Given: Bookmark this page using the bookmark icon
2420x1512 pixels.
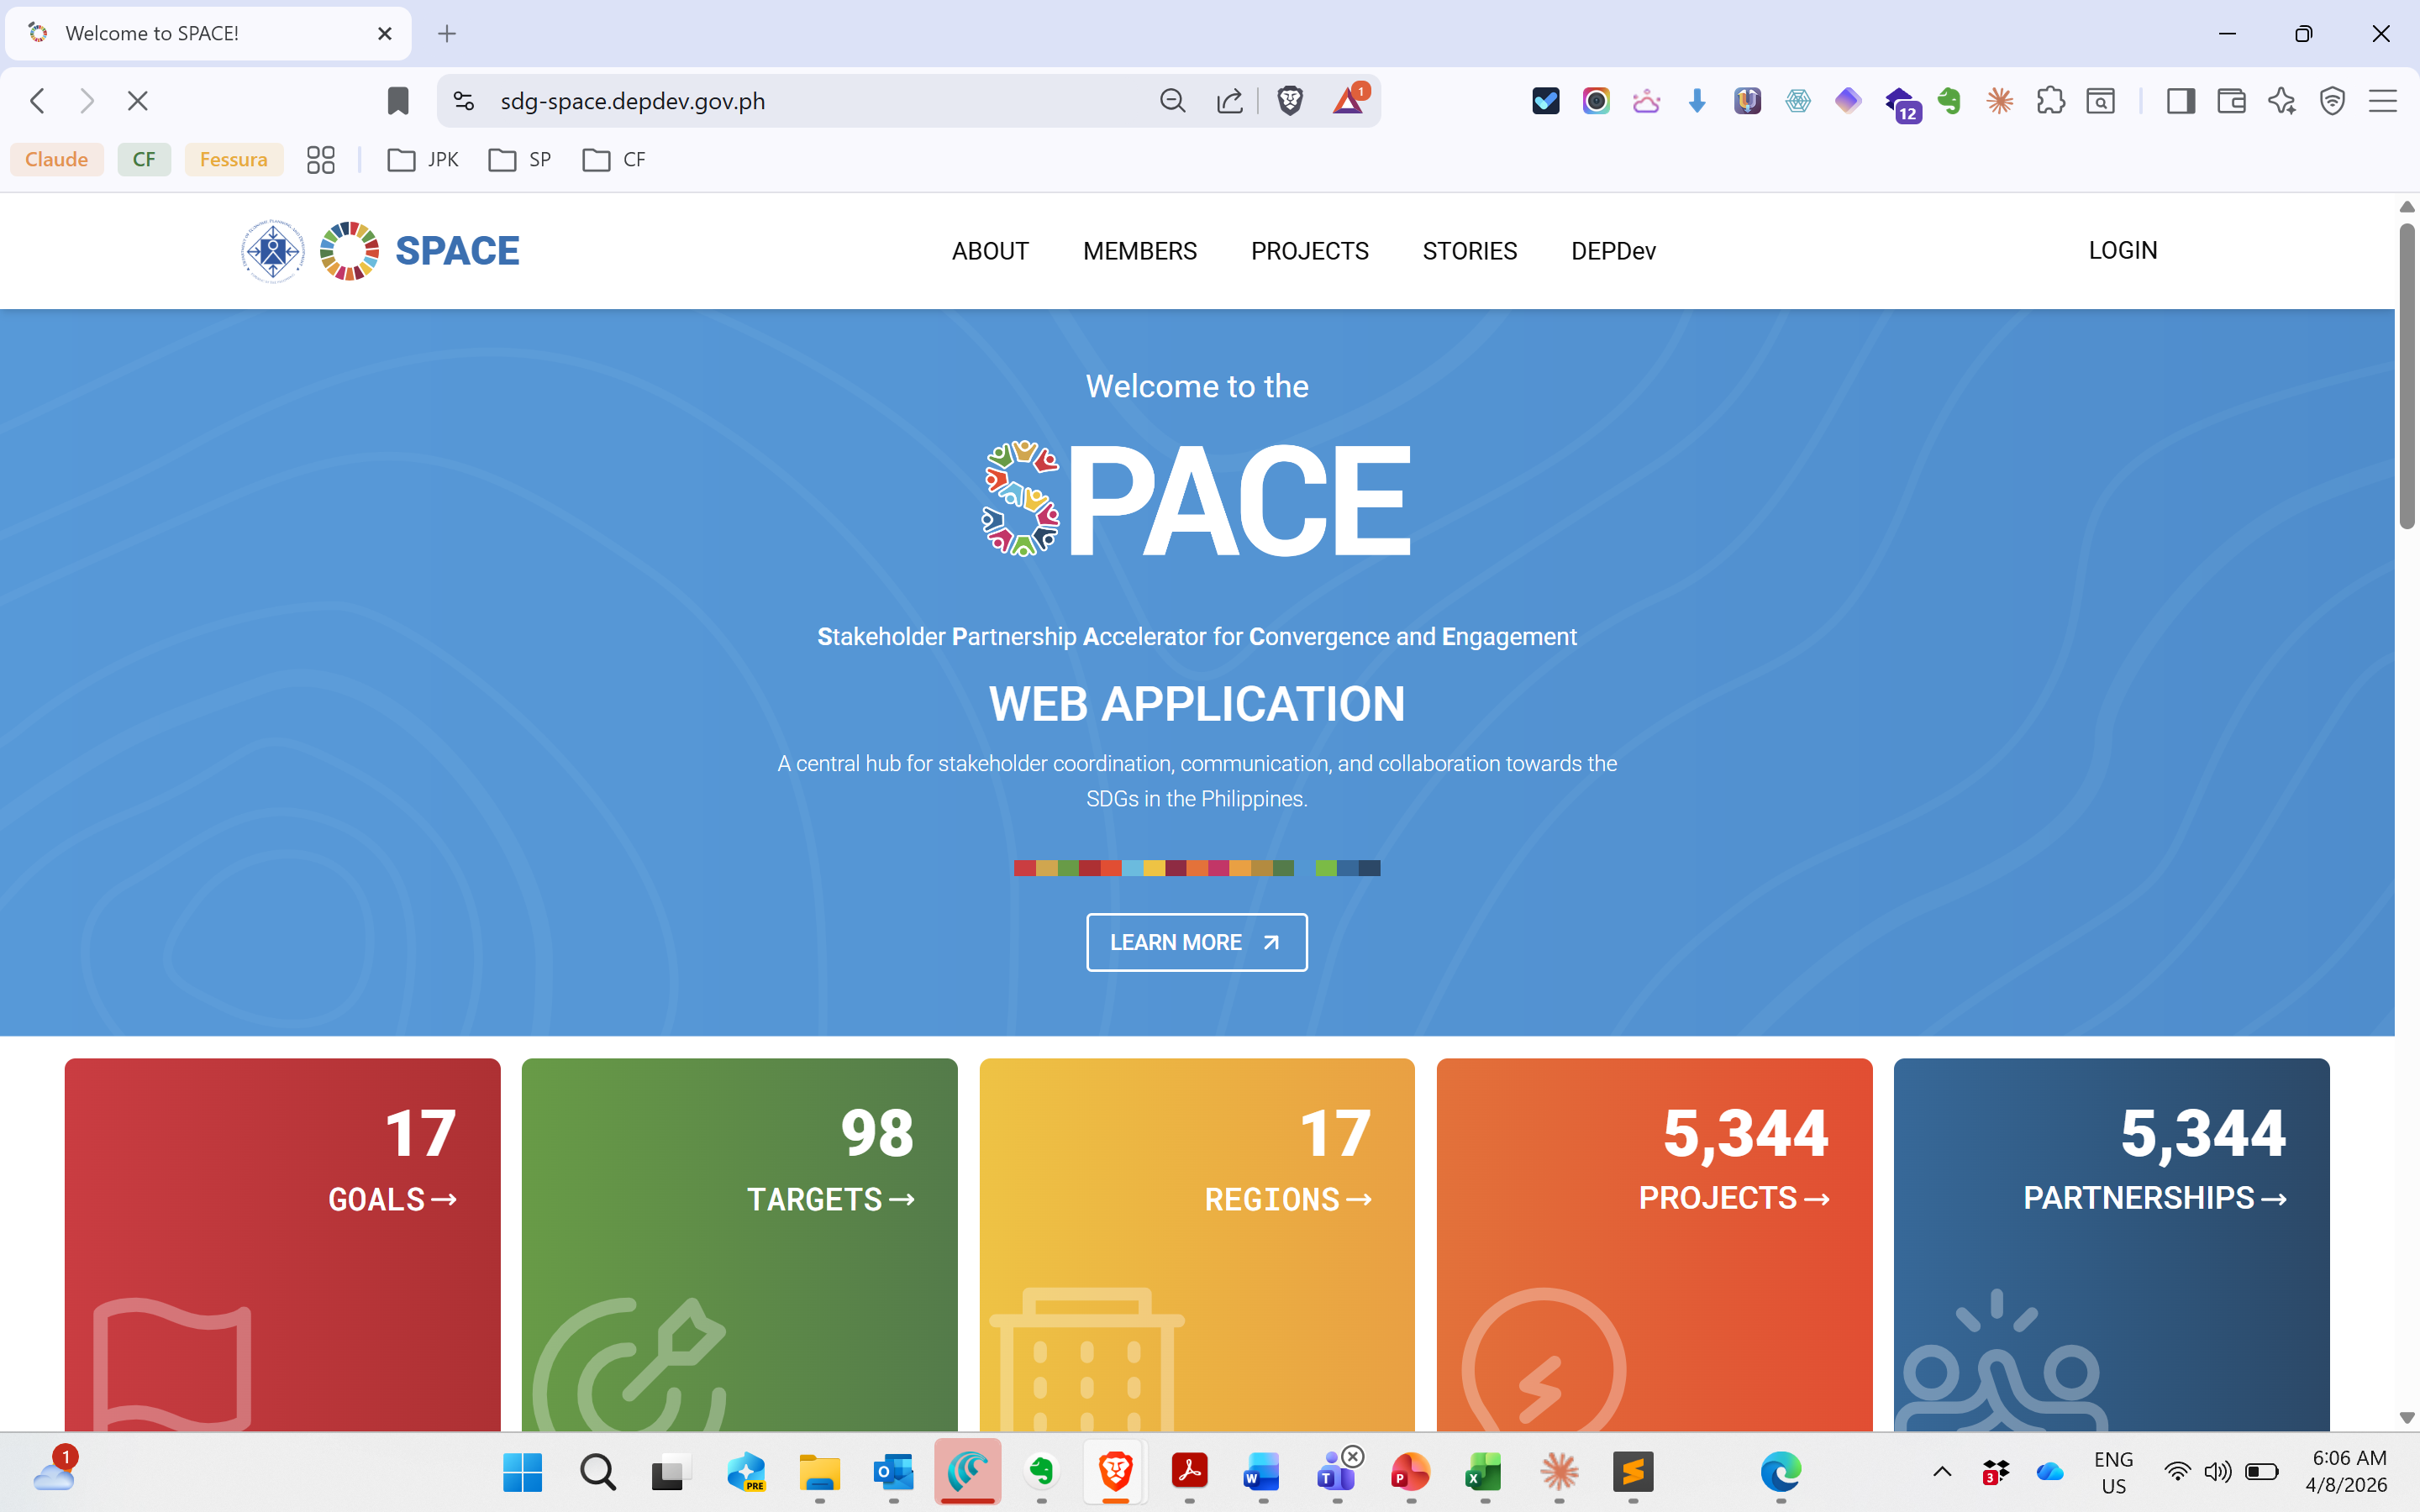Looking at the screenshot, I should [x=398, y=101].
